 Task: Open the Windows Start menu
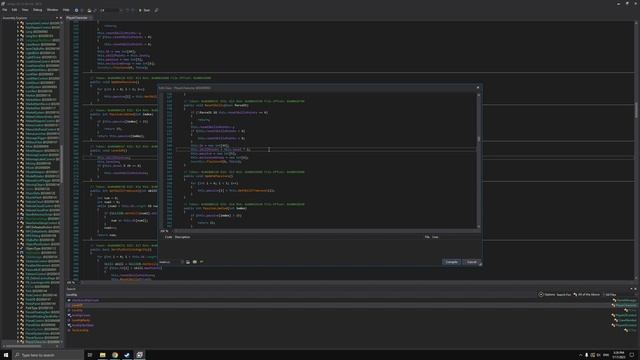tap(6, 355)
